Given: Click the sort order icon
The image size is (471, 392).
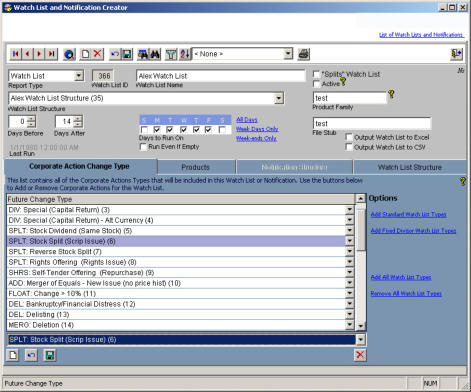Looking at the screenshot, I should pos(185,54).
